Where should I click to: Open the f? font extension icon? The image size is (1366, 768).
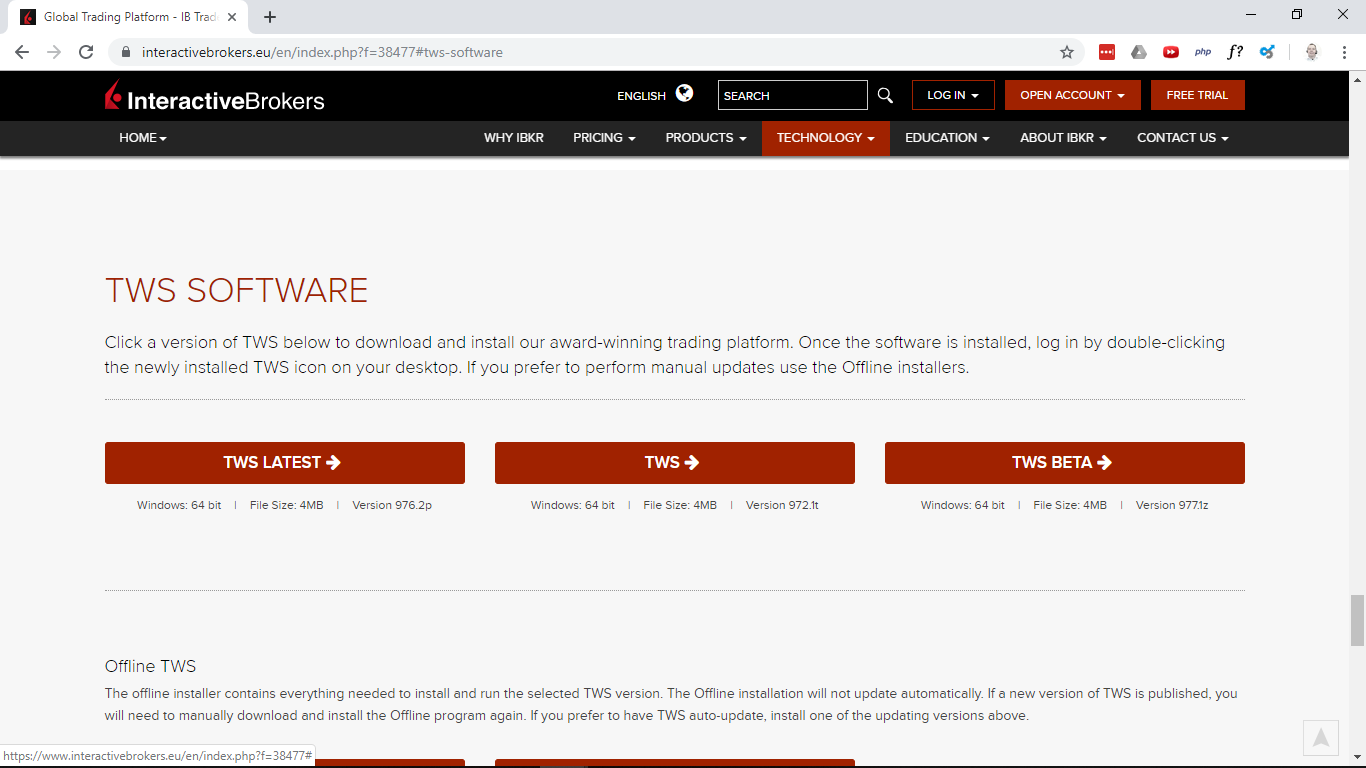pyautogui.click(x=1235, y=52)
